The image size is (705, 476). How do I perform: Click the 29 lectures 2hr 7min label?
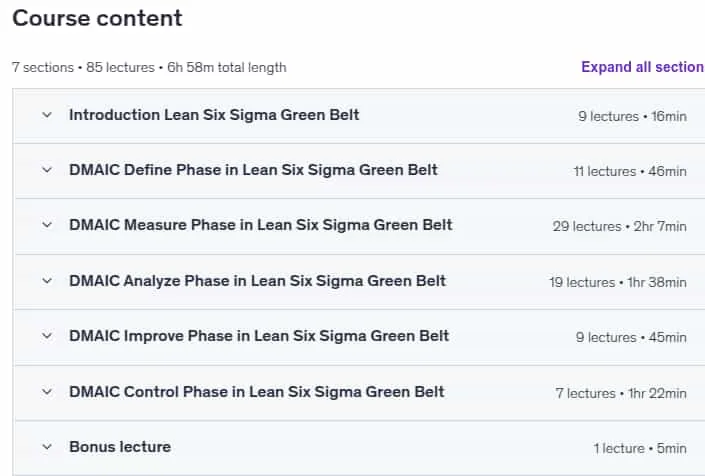620,226
